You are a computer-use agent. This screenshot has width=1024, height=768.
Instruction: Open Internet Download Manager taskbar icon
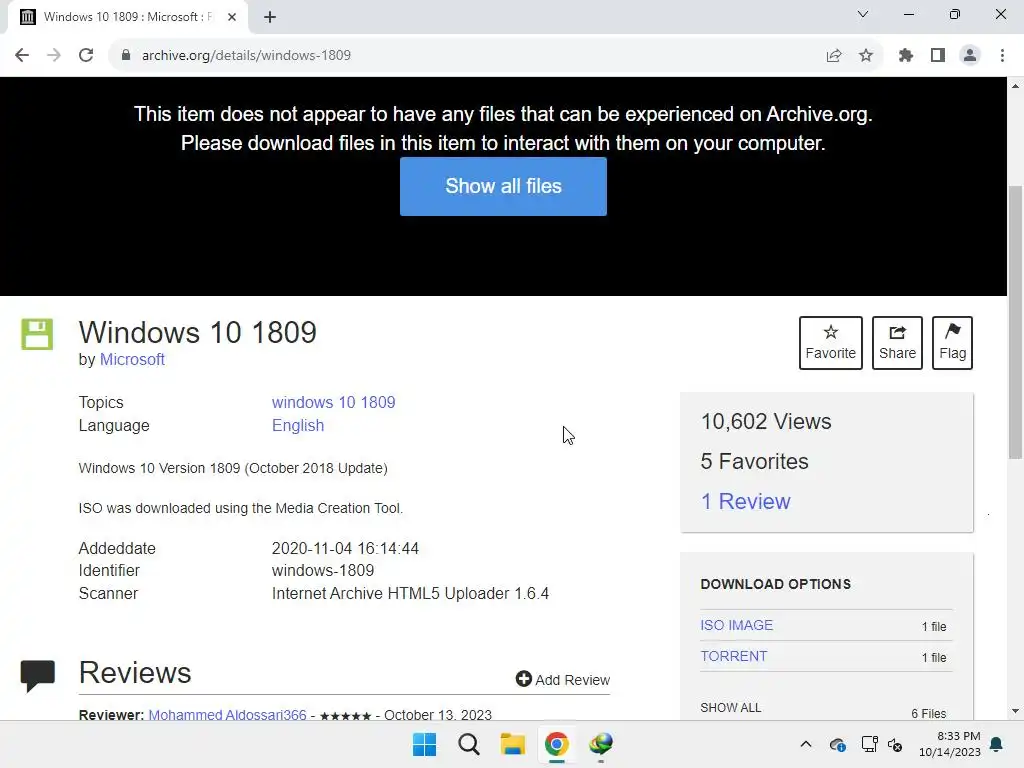[x=601, y=744]
